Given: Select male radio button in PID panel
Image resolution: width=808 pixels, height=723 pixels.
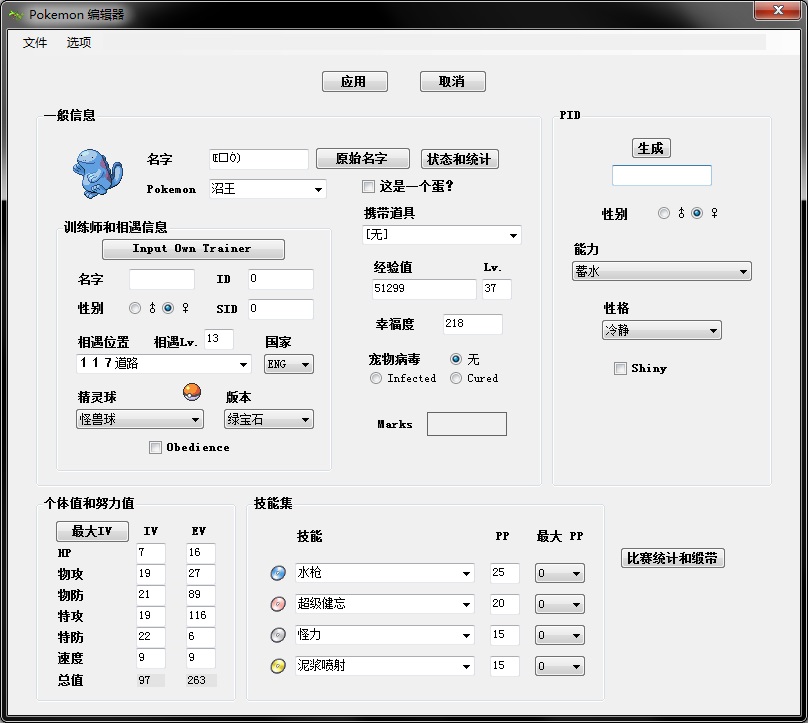Looking at the screenshot, I should pos(664,213).
